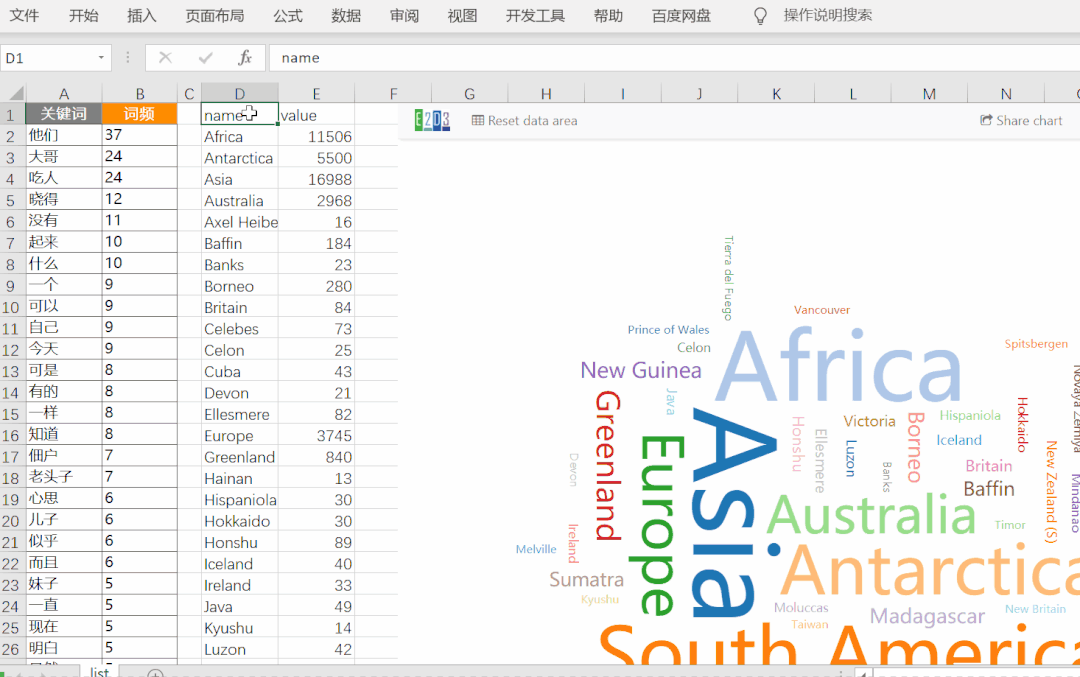Open the 百度网盘 ribbon tab
Viewport: 1080px width, 677px height.
[681, 16]
